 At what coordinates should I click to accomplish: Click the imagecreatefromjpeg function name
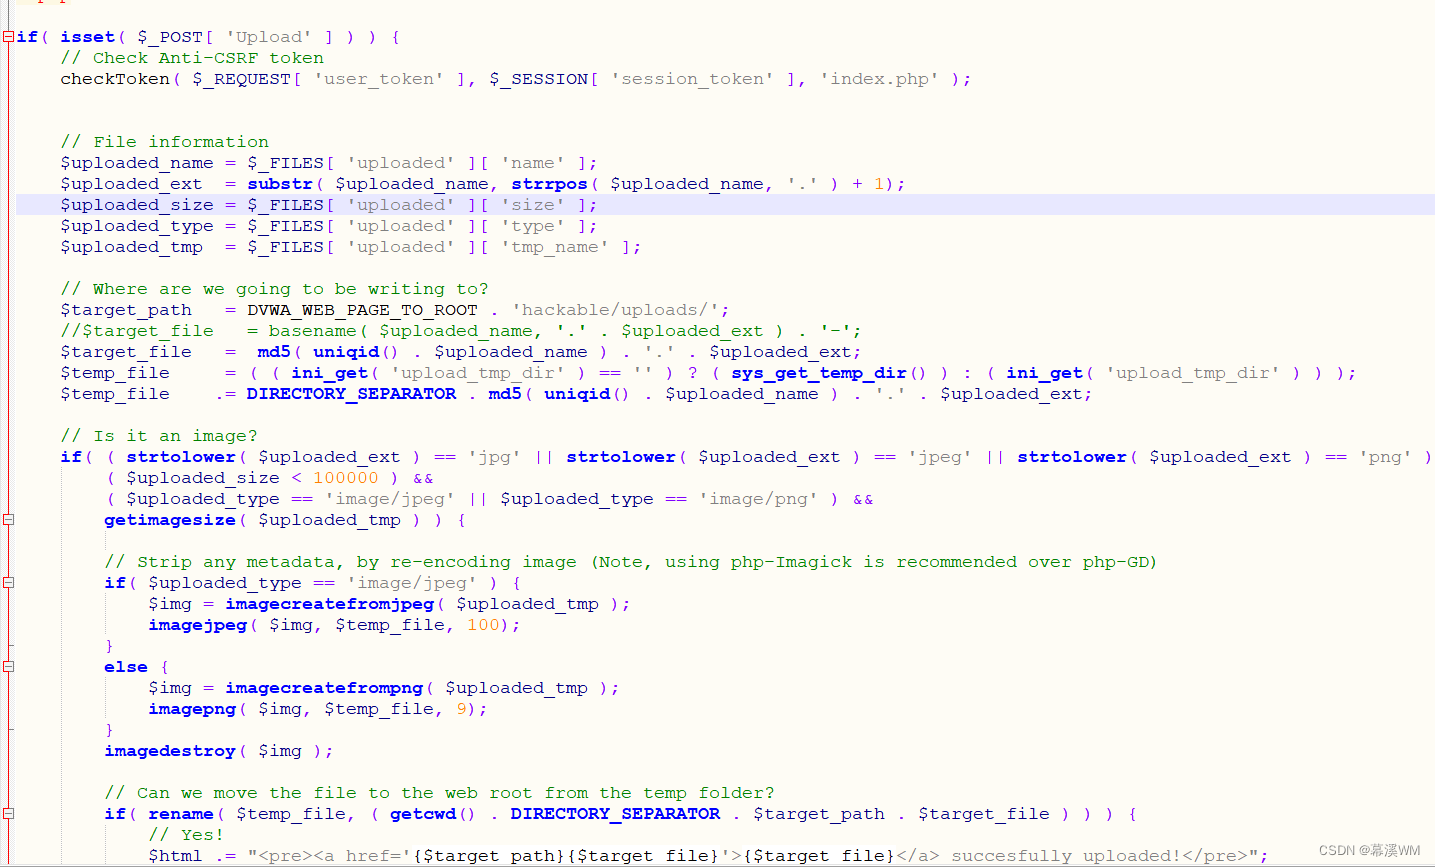(x=330, y=604)
